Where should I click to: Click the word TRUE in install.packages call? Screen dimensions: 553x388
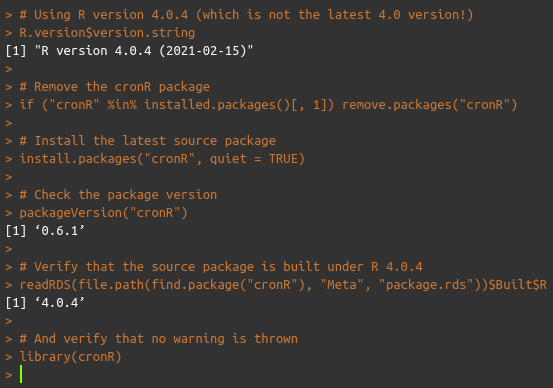[x=284, y=159]
